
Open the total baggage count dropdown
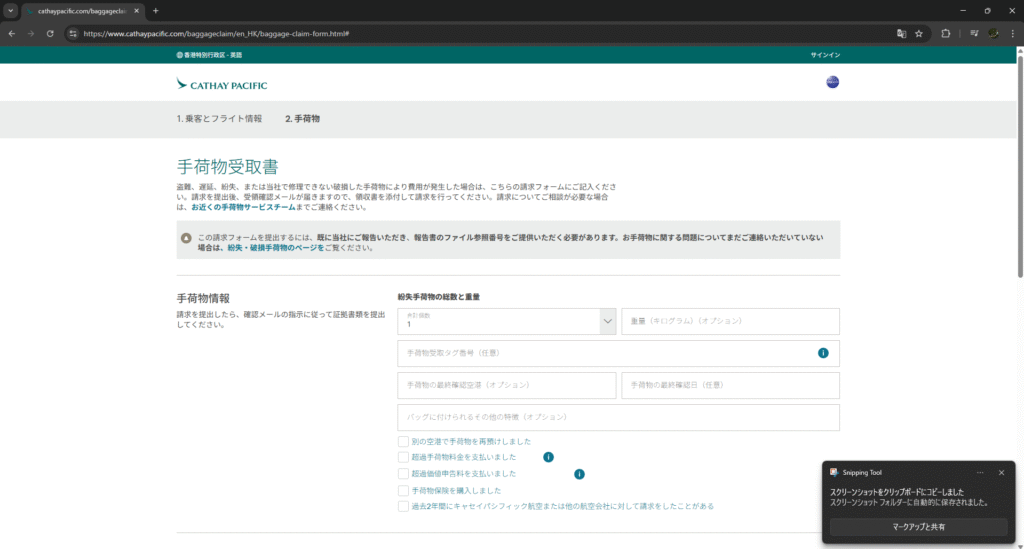coord(607,321)
